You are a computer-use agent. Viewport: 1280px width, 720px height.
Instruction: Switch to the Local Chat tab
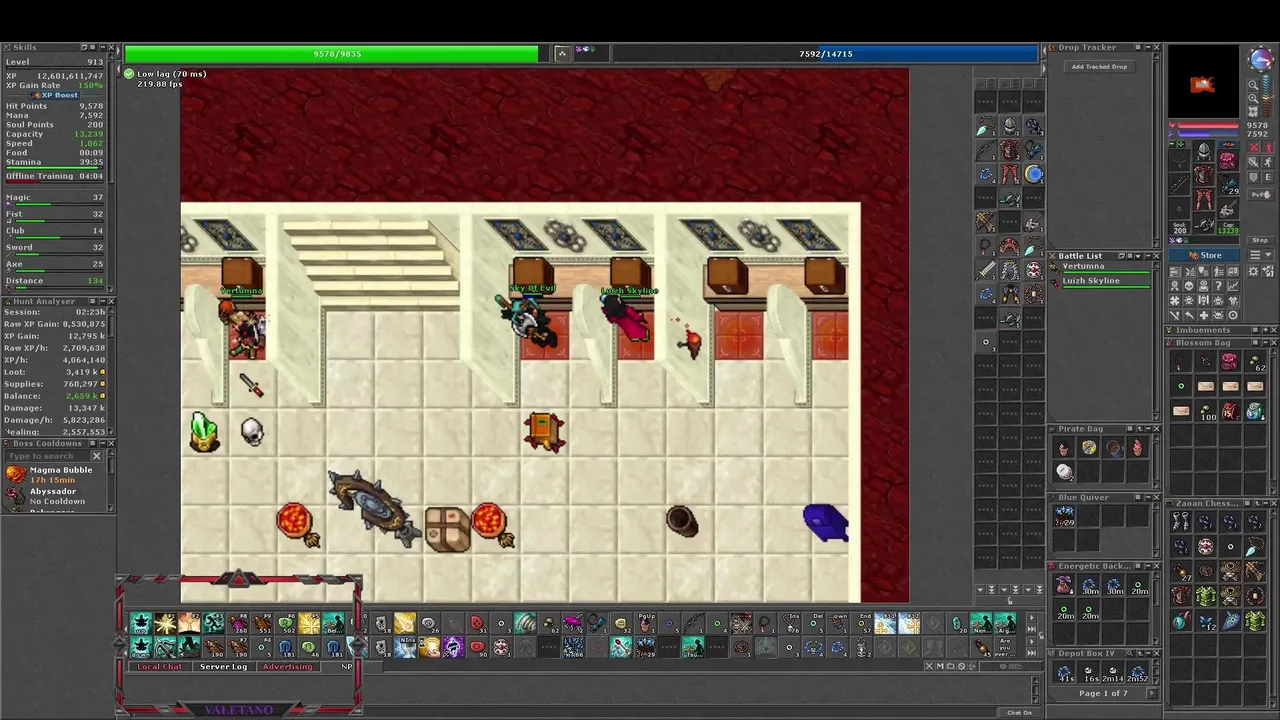(x=160, y=666)
